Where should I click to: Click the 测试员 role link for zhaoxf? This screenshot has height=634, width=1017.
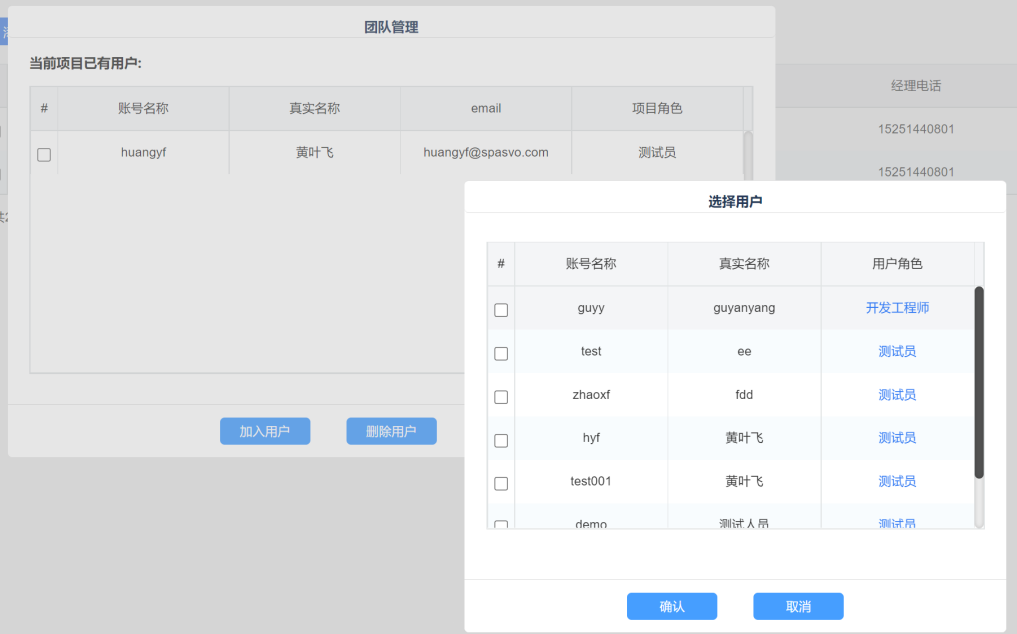point(897,394)
